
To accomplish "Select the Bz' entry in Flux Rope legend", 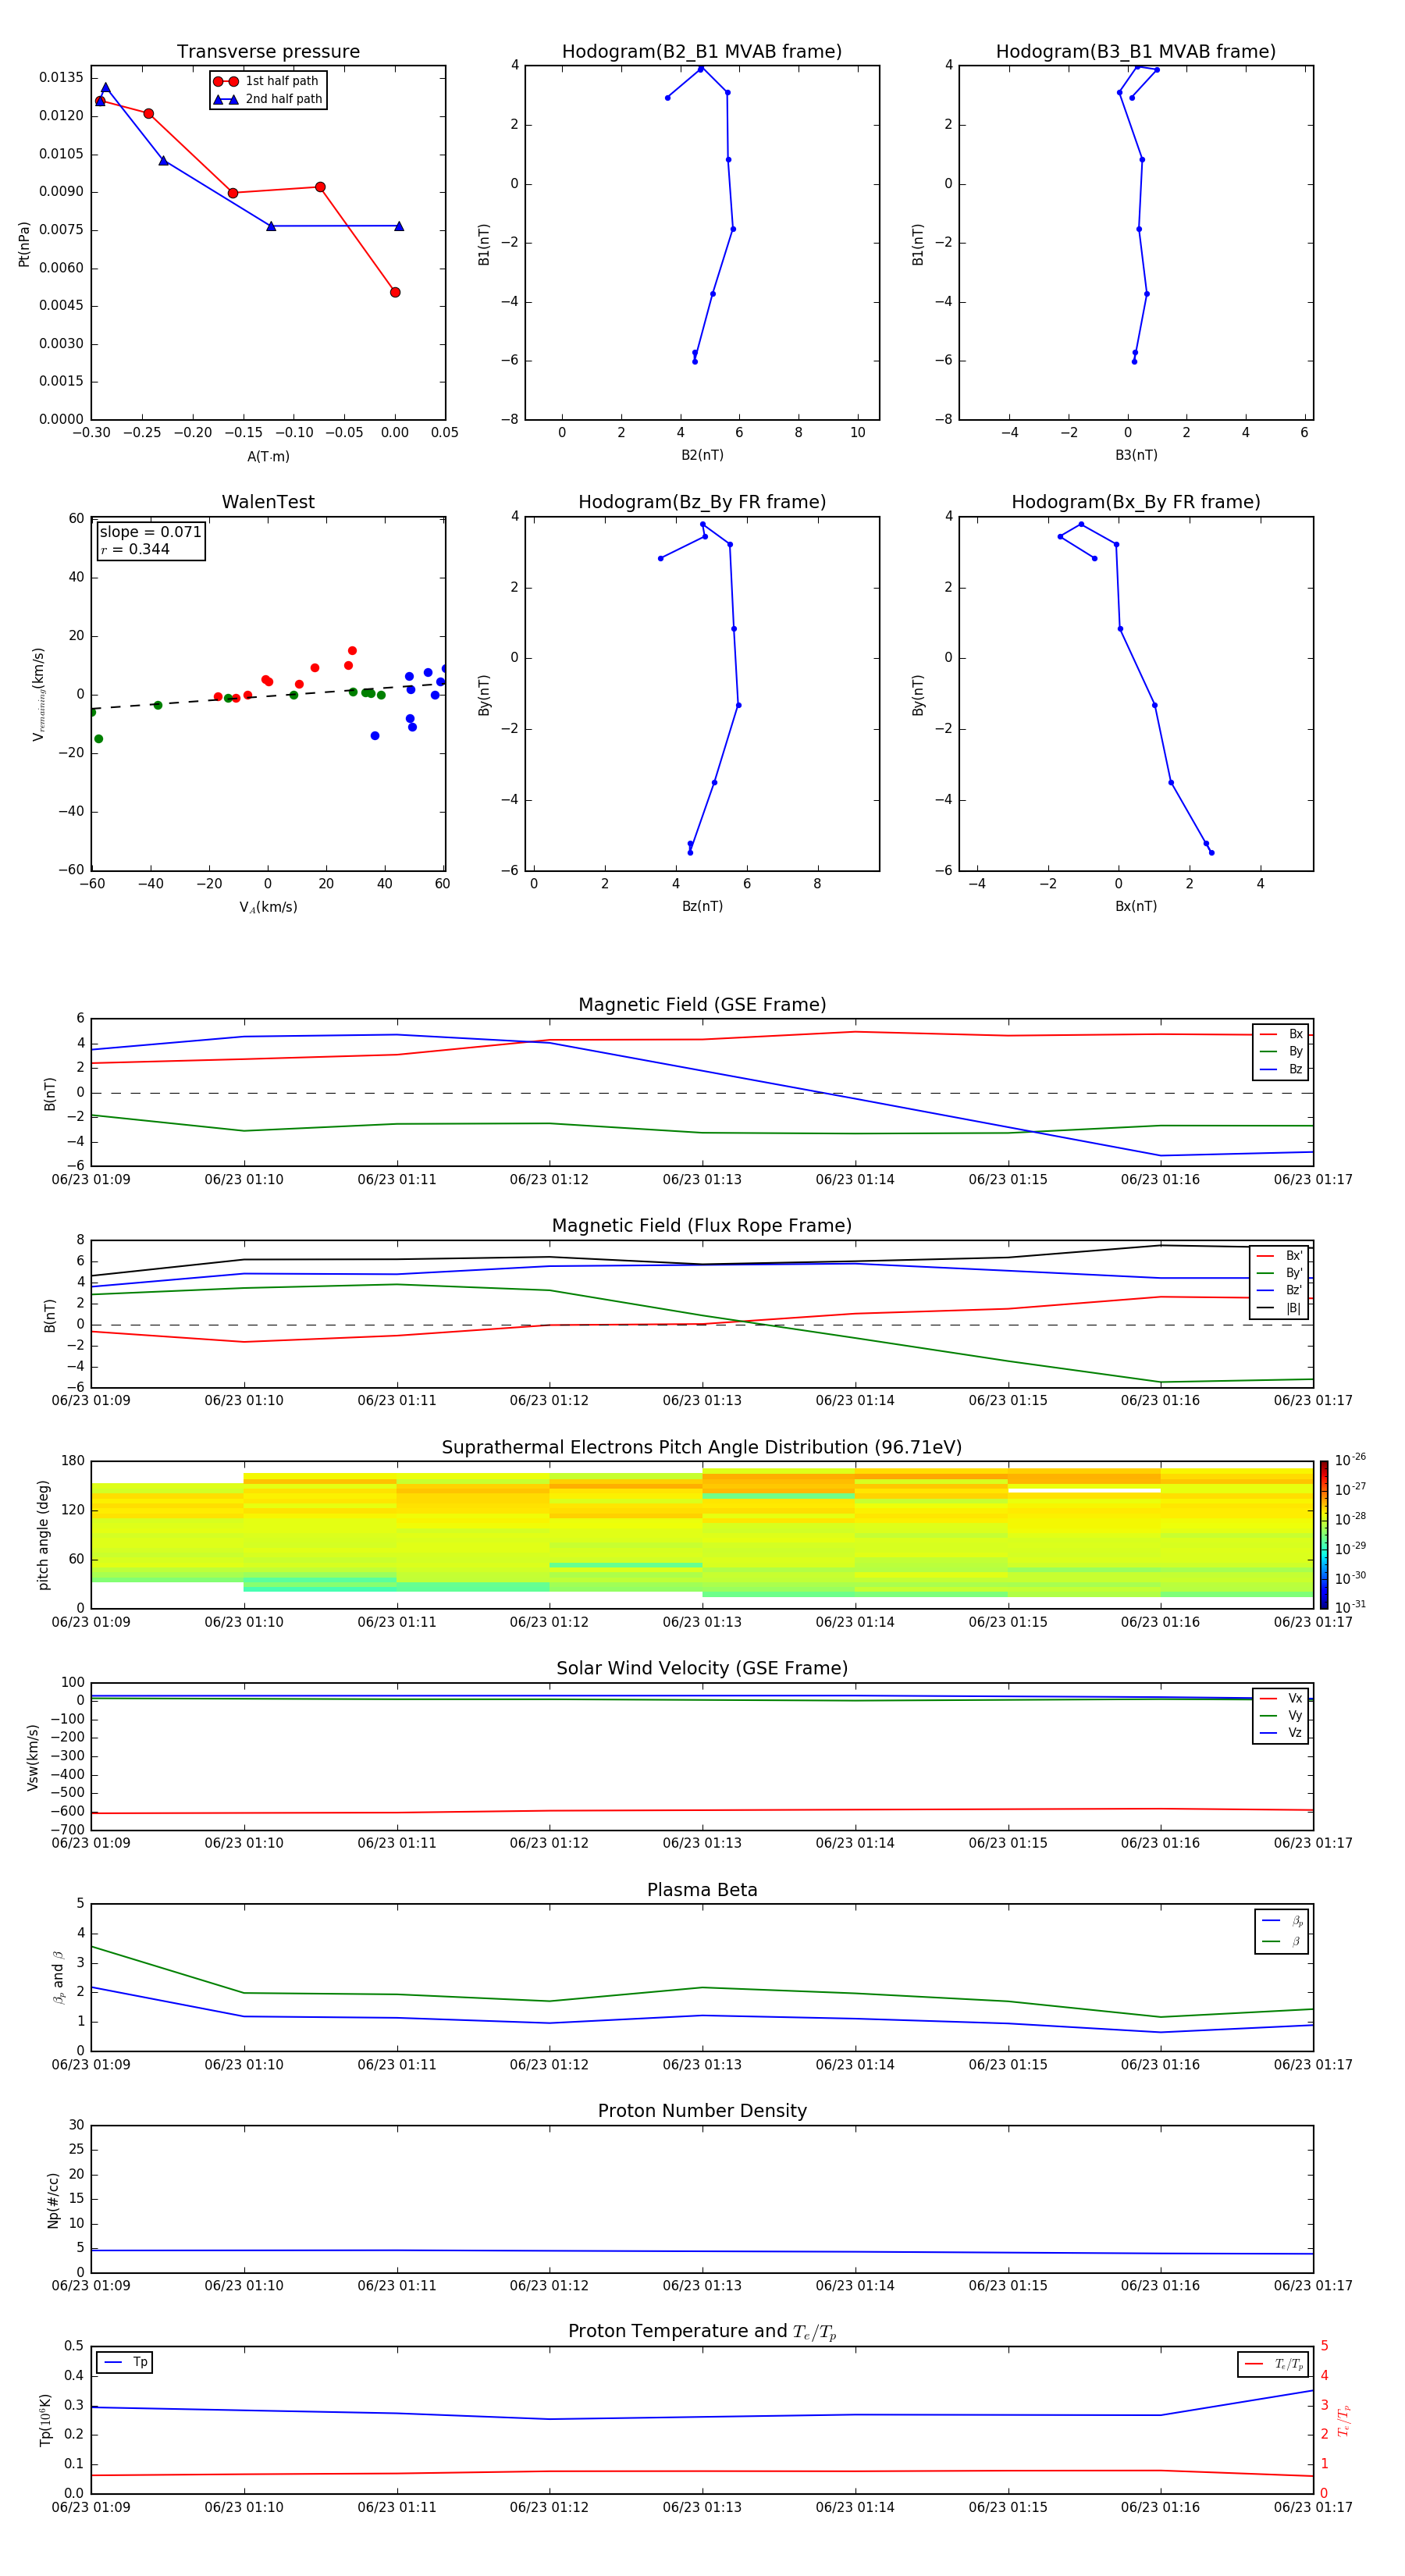I will 1280,1290.
